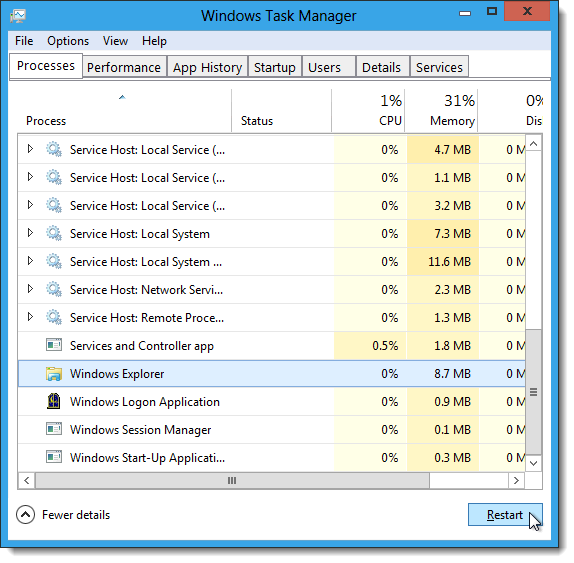
Task: Click the vertical scrollbar thumb
Action: [534, 392]
